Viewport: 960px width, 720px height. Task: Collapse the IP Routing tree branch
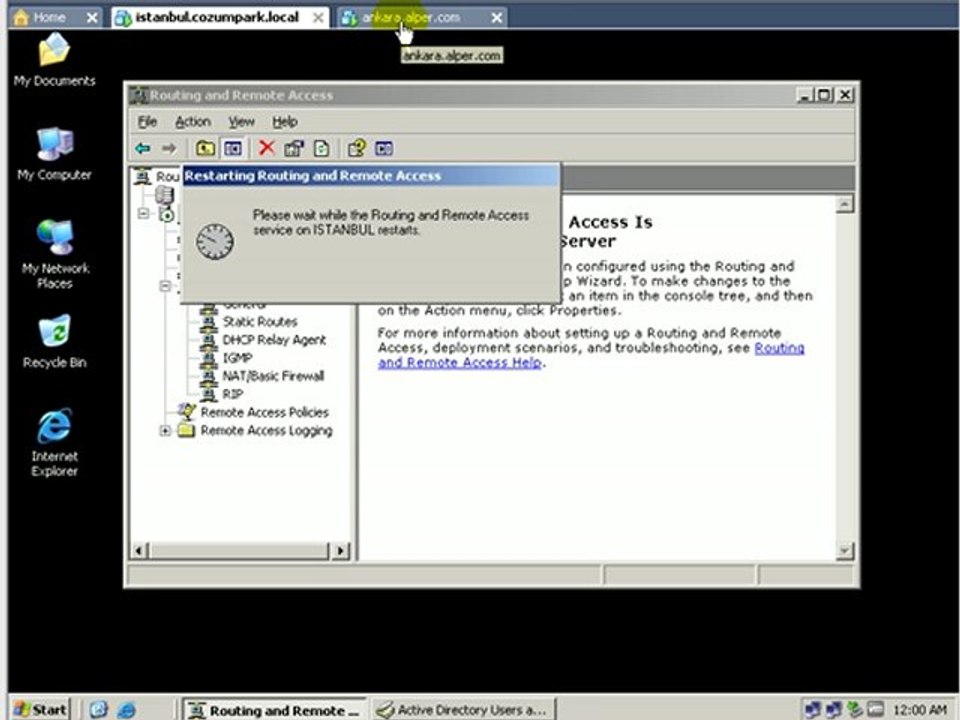(x=166, y=286)
